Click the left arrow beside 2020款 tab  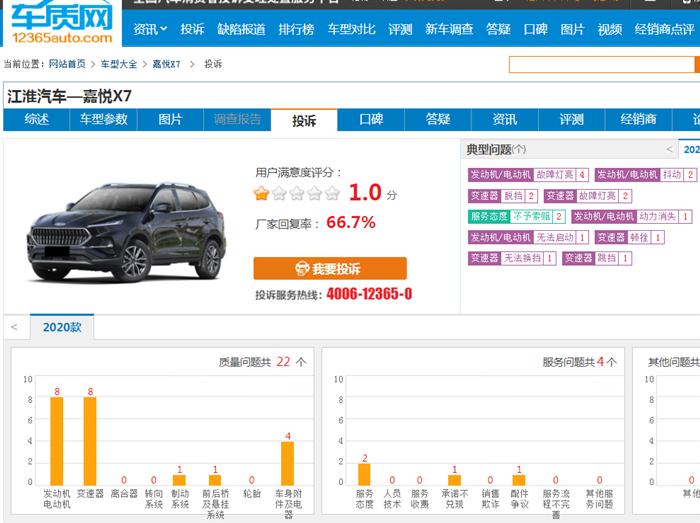point(14,327)
